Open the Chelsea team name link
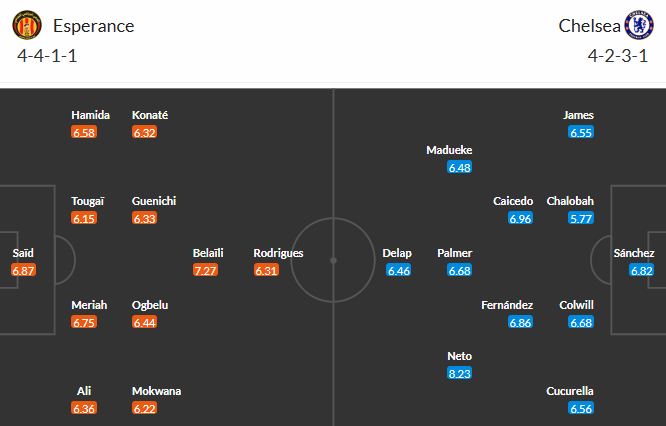Image resolution: width=666 pixels, height=426 pixels. pos(587,26)
